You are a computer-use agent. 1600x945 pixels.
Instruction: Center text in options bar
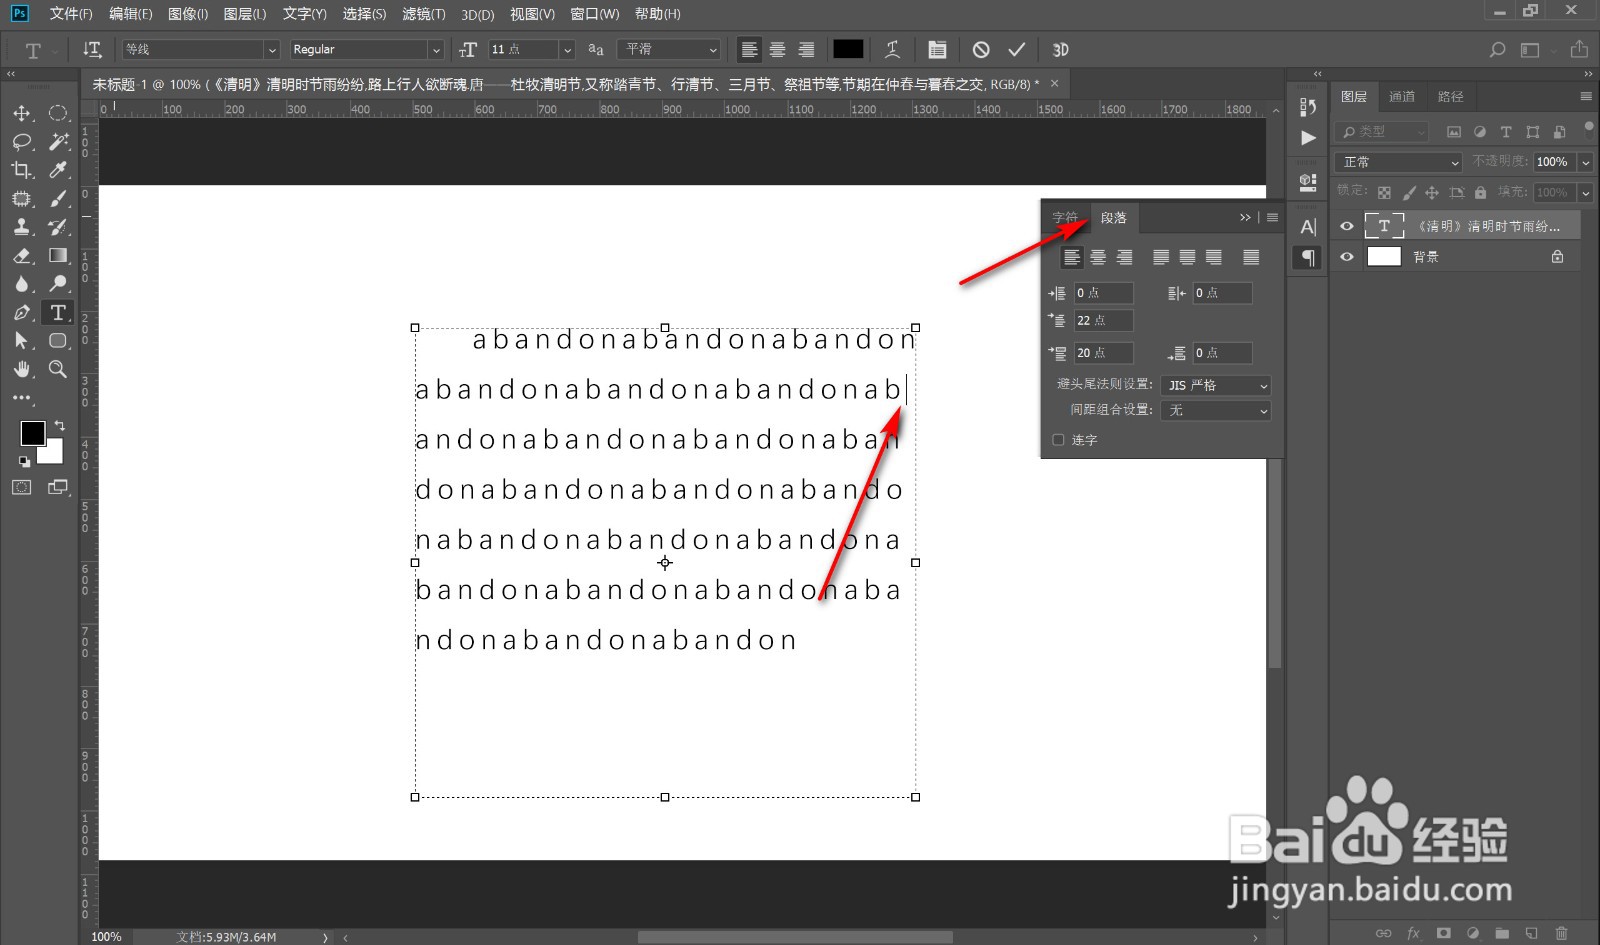777,49
